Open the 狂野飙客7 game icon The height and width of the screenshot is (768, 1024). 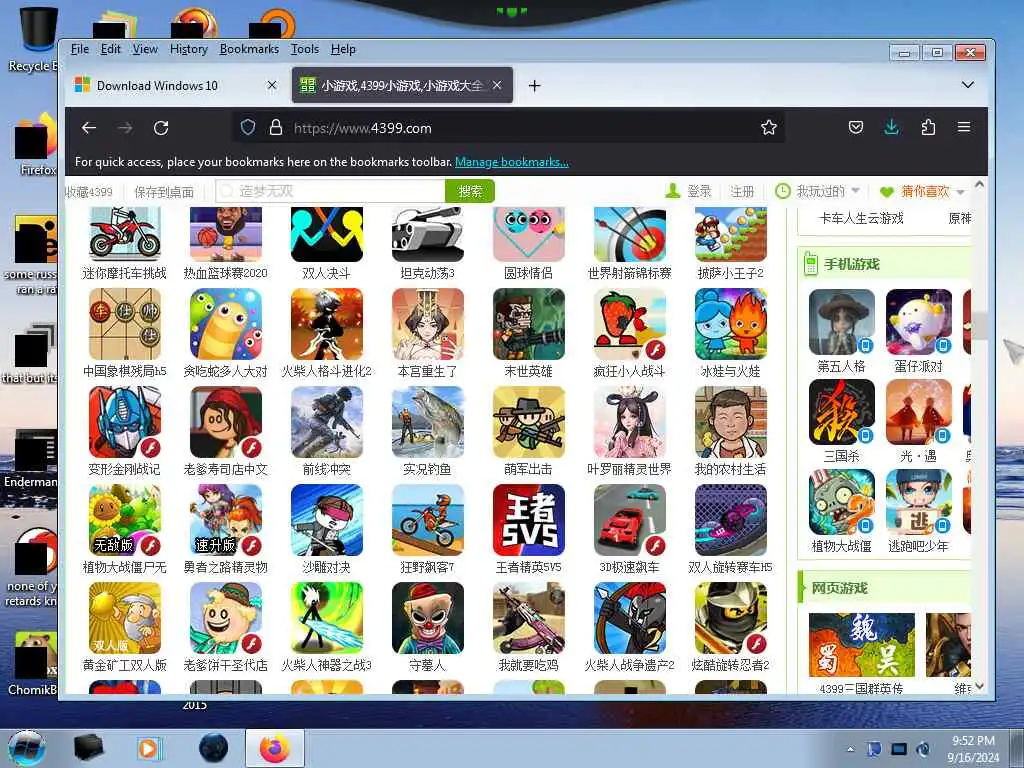(x=428, y=520)
